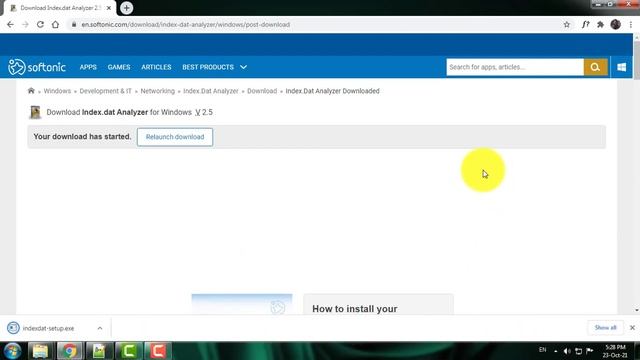The height and width of the screenshot is (360, 640).
Task: Close the downloads bar
Action: 632,328
